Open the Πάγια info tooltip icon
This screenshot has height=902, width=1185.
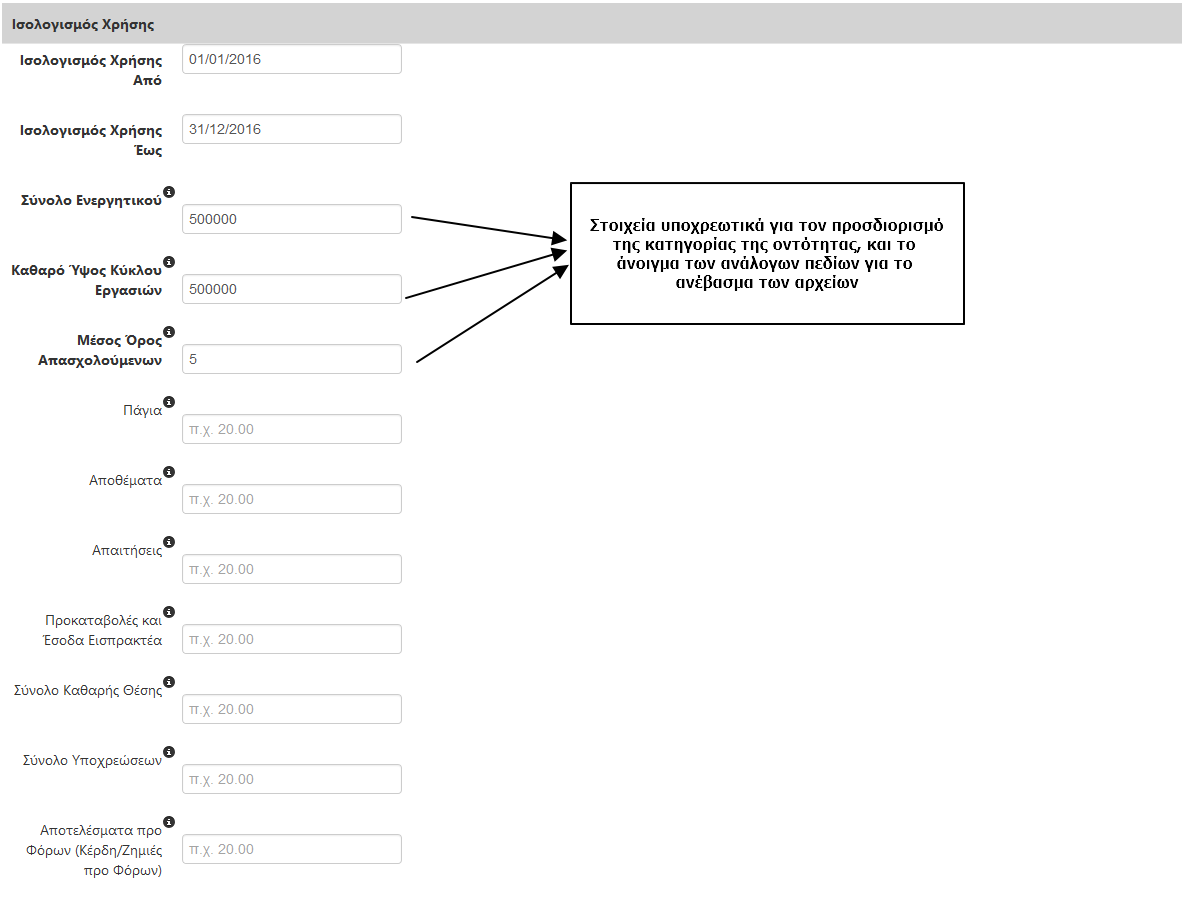tap(168, 401)
